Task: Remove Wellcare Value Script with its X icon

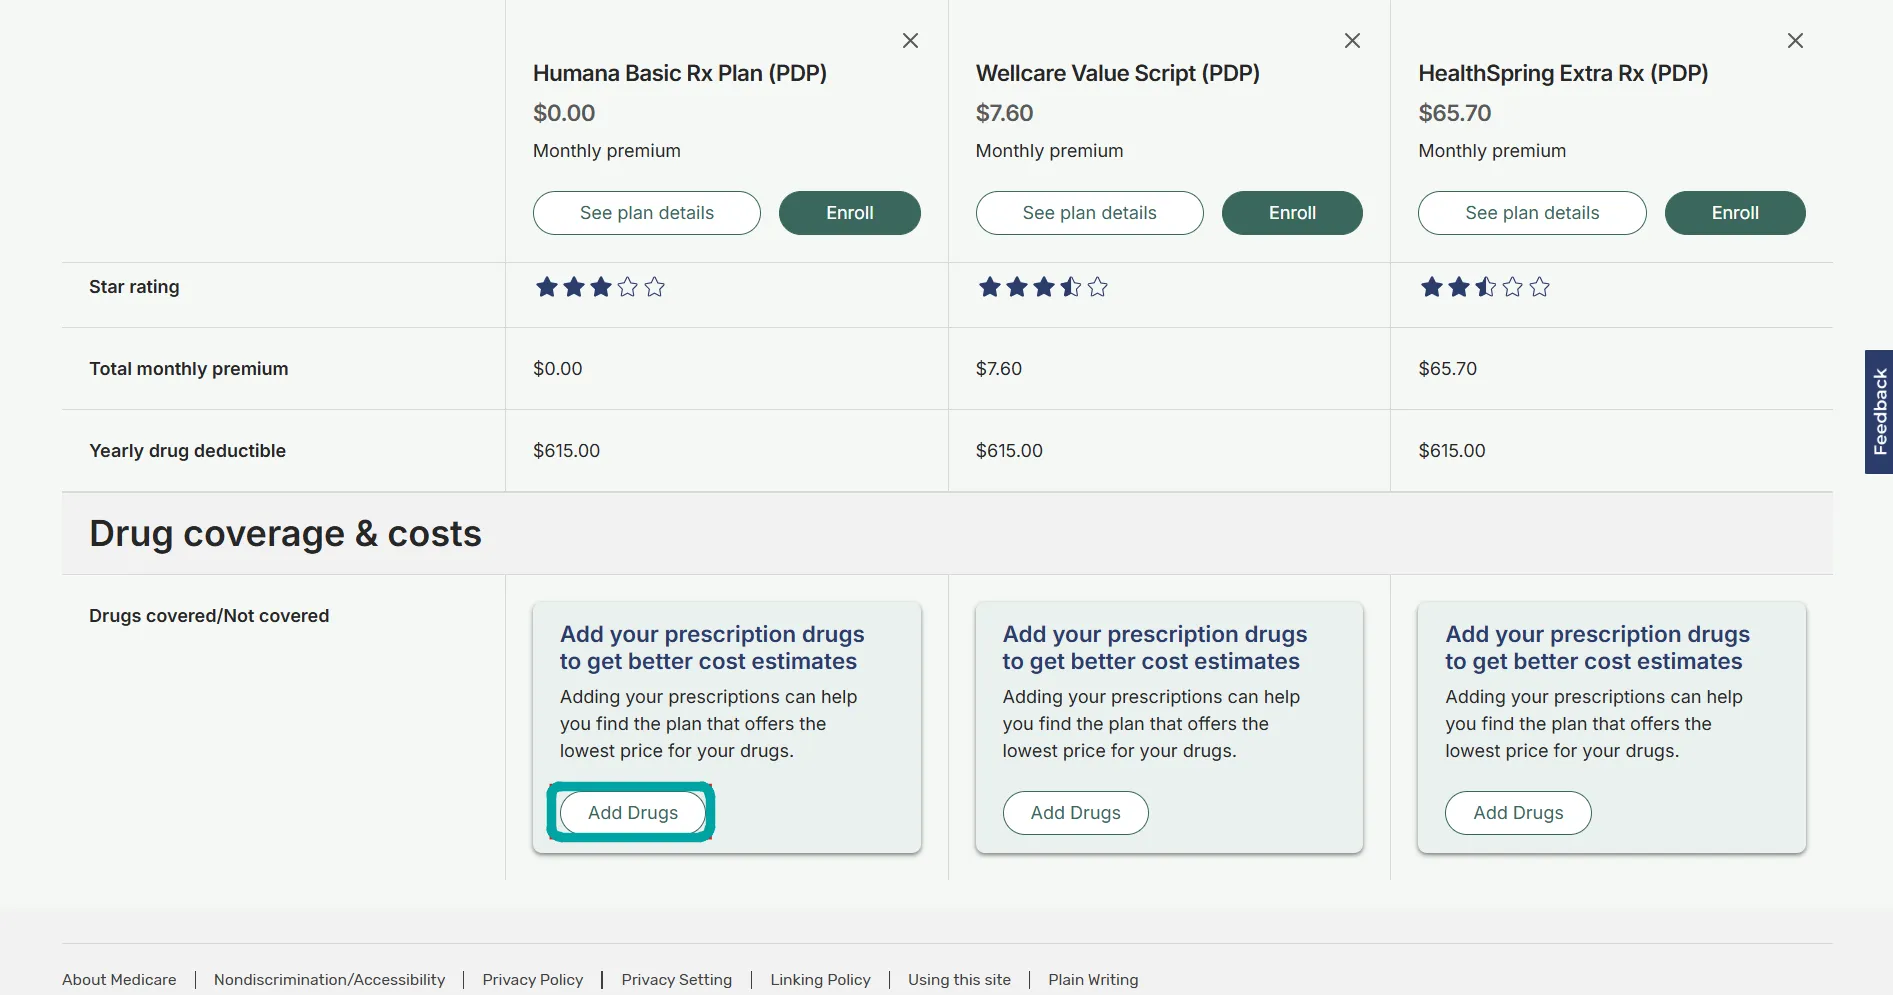Action: 1352,41
